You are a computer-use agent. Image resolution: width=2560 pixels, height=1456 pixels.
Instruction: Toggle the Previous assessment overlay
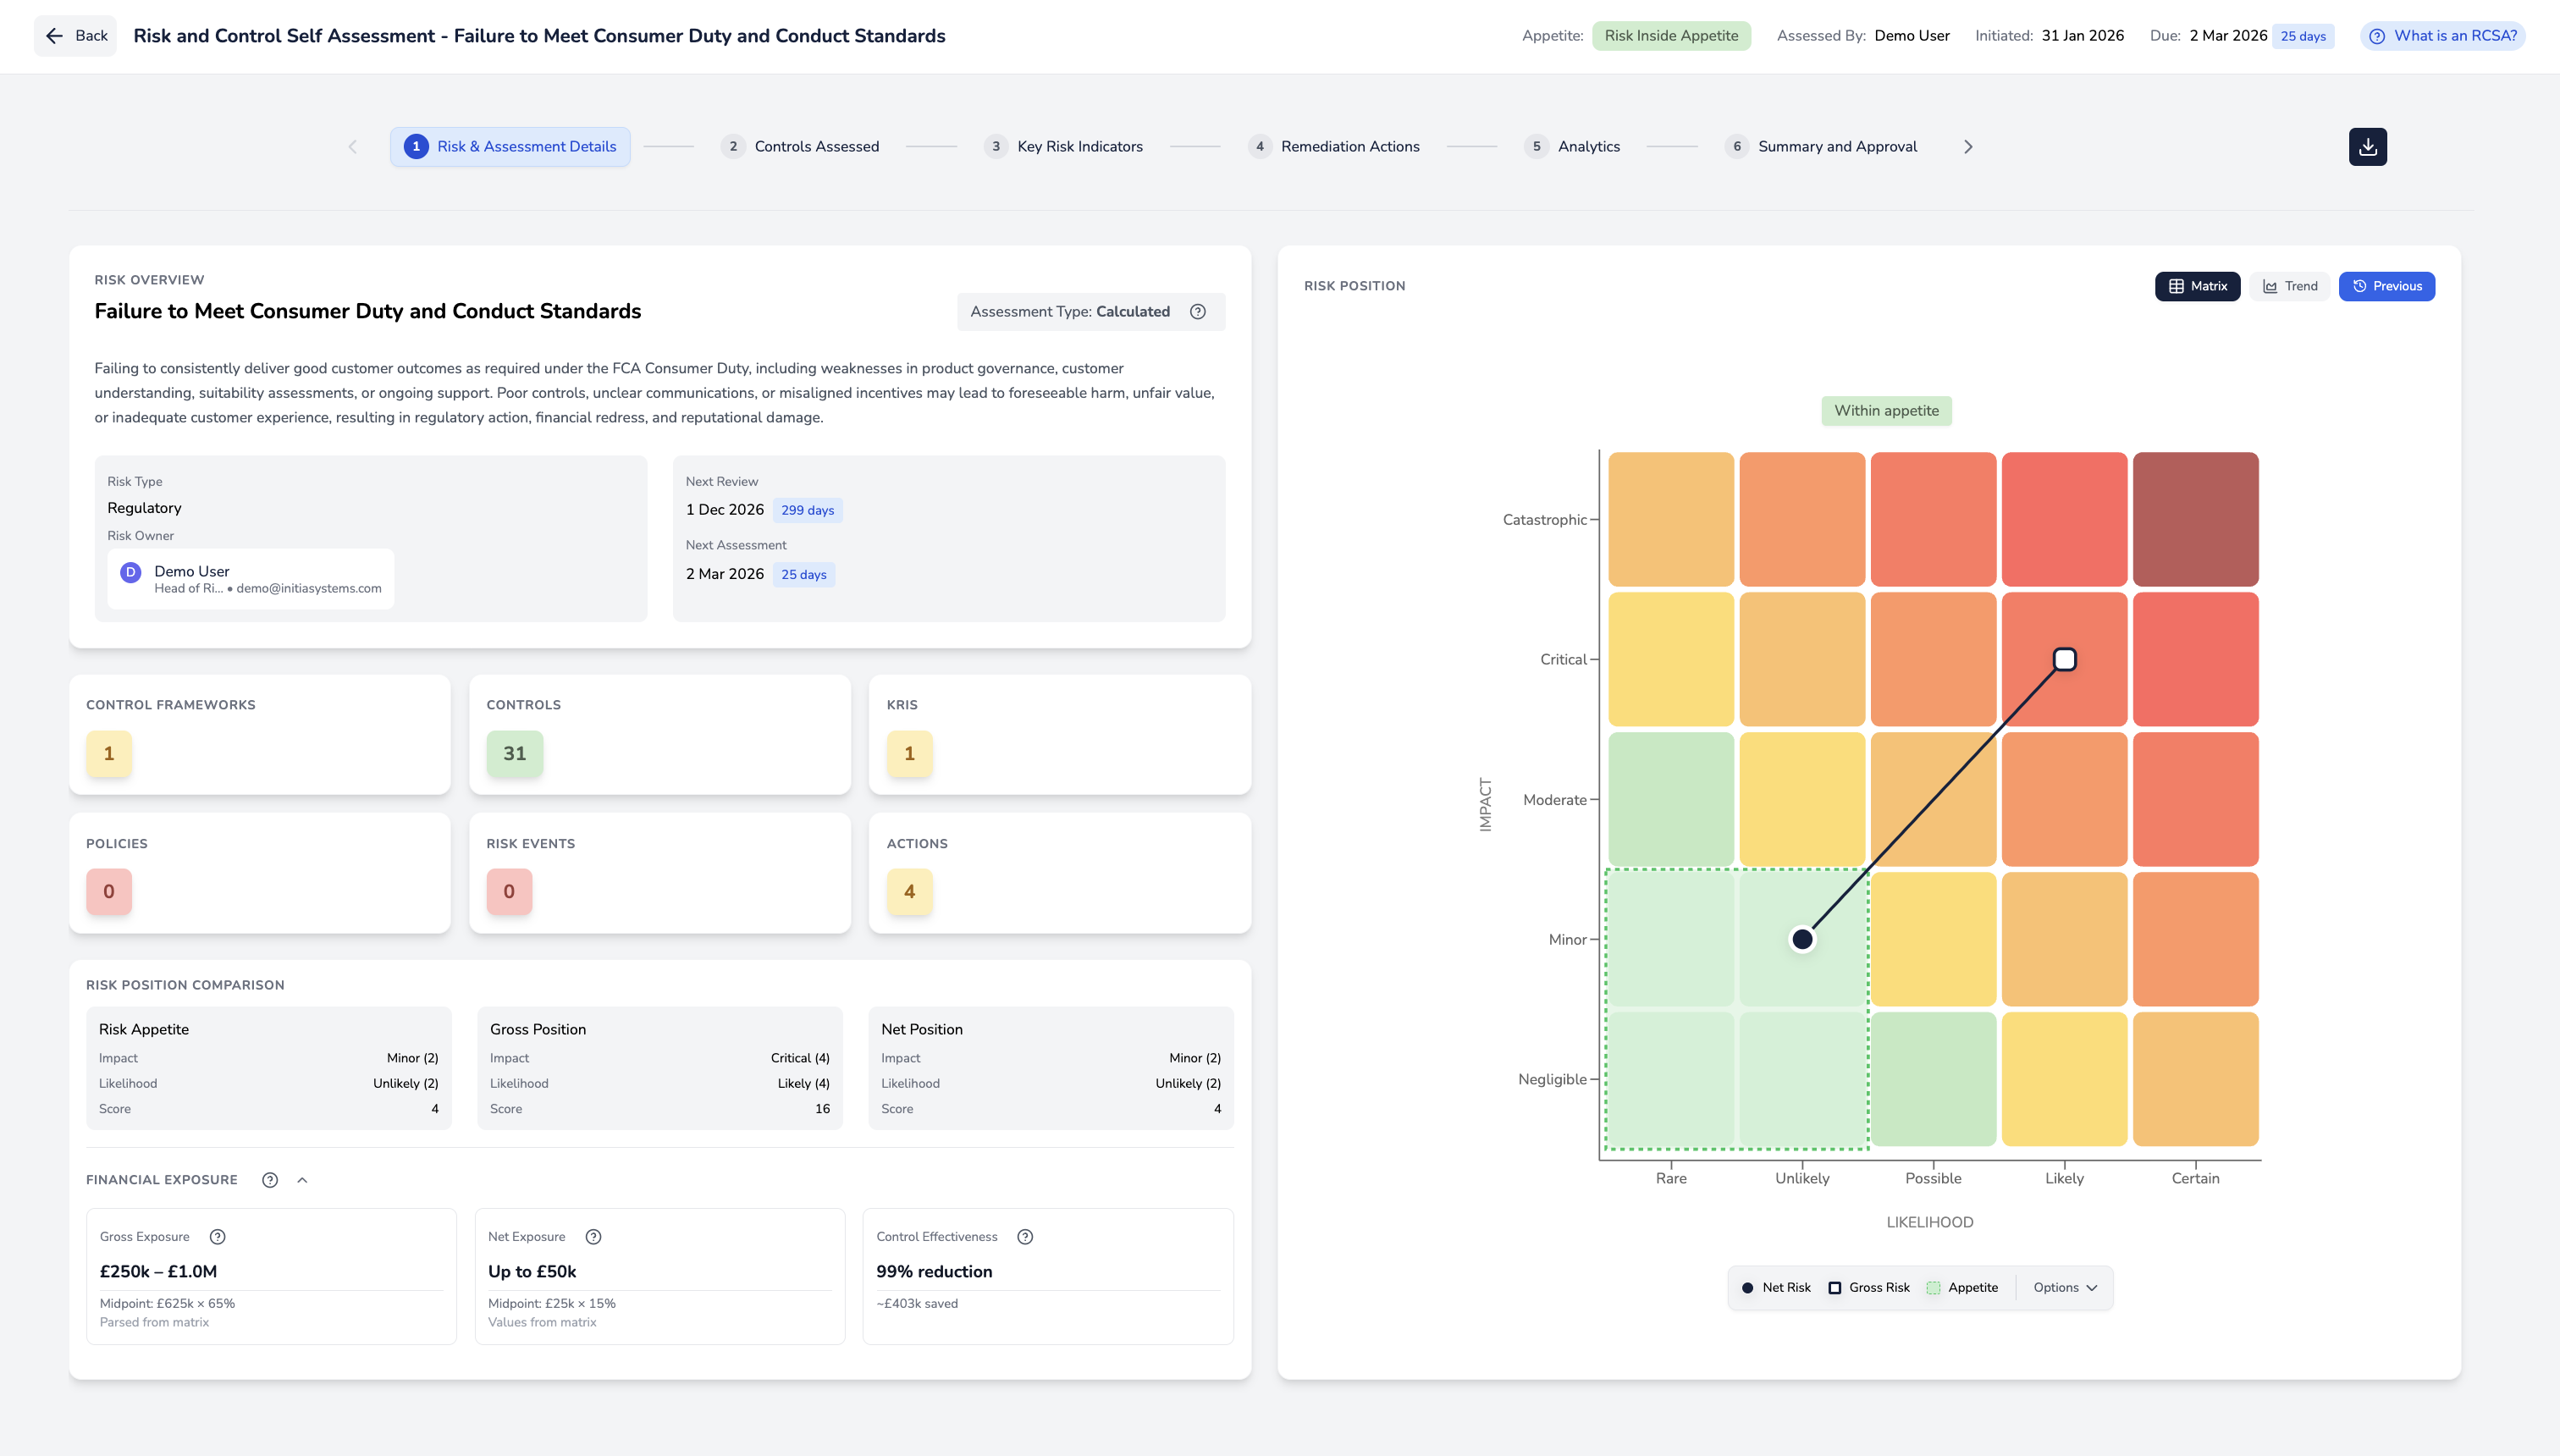[x=2386, y=286]
